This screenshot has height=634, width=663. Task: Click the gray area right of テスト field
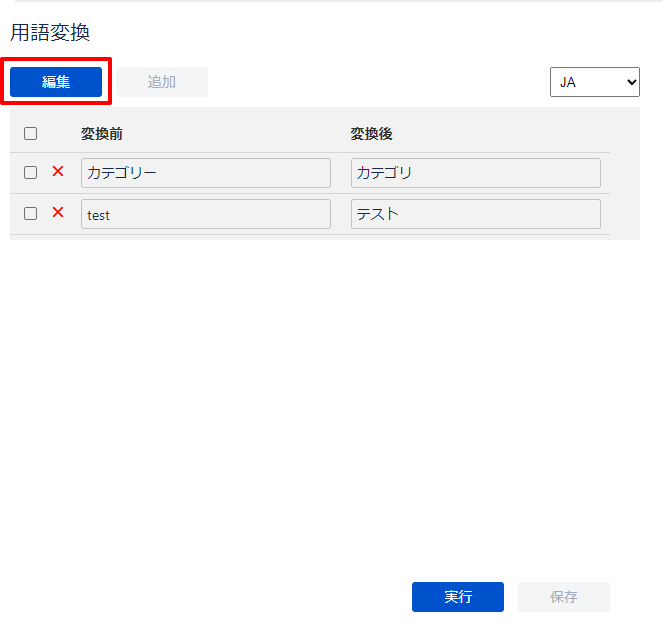coord(622,214)
